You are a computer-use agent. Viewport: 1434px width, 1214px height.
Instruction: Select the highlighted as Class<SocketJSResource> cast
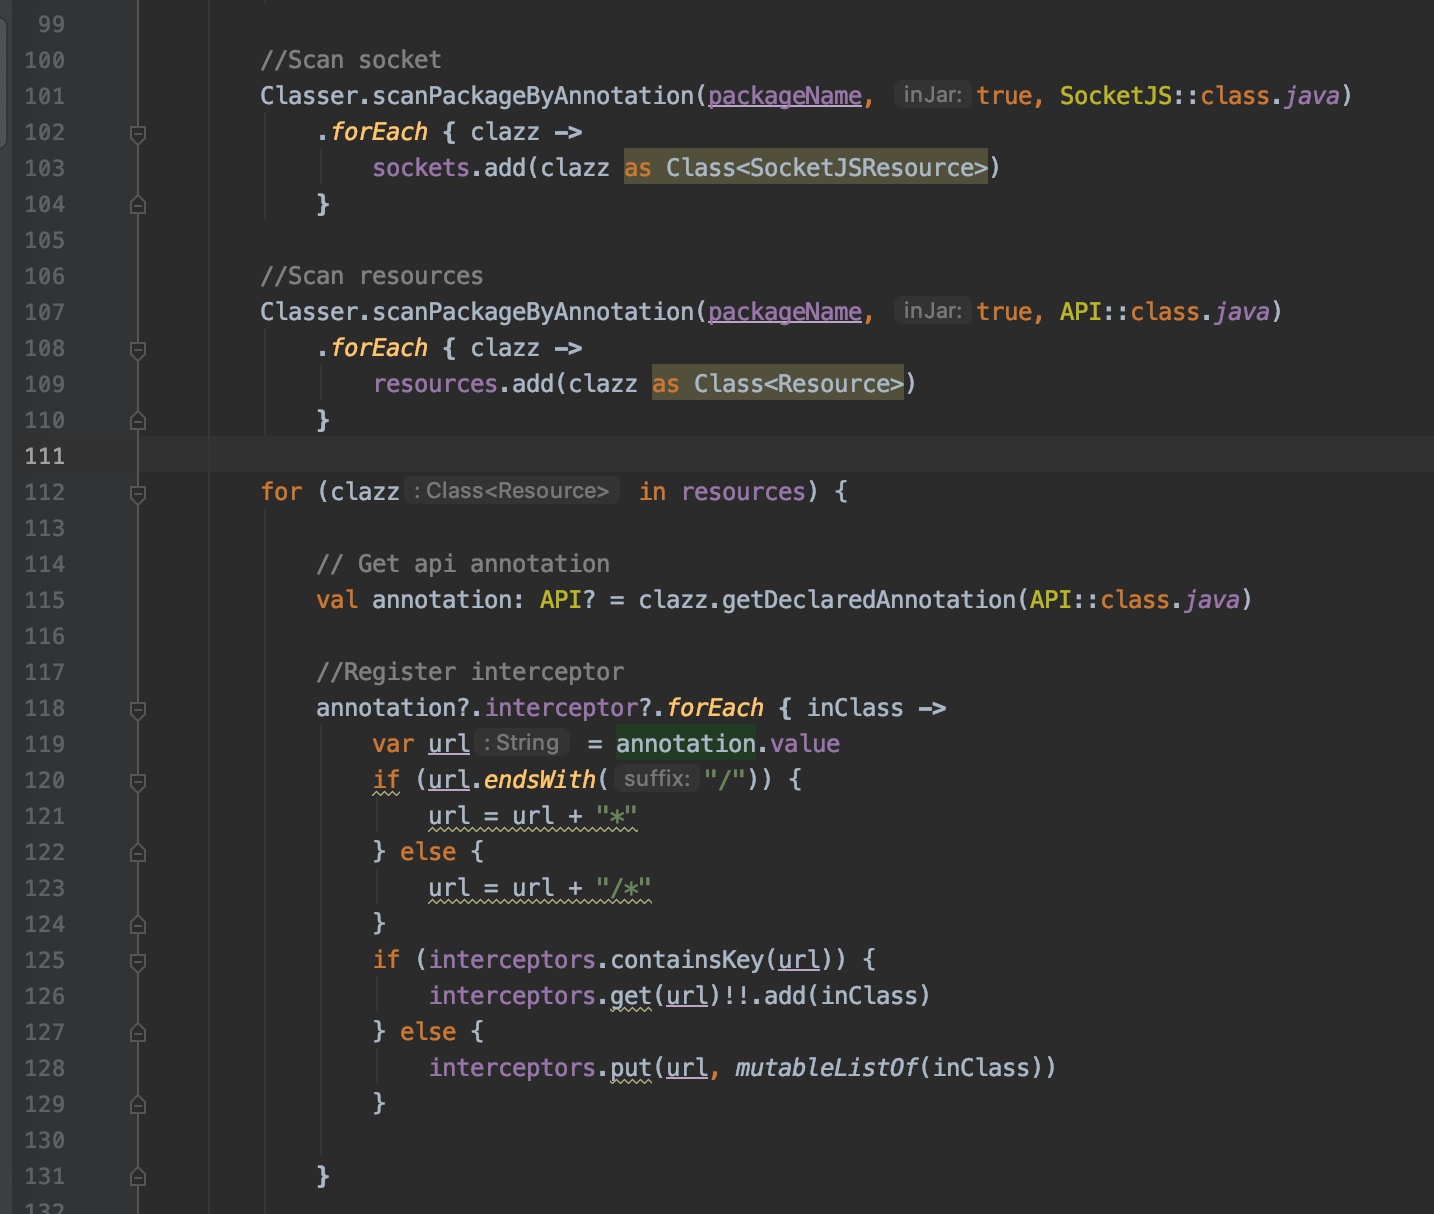click(x=805, y=167)
